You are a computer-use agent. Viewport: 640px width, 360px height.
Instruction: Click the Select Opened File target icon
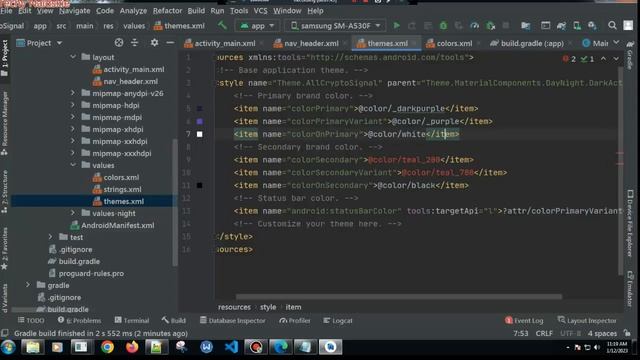119,43
